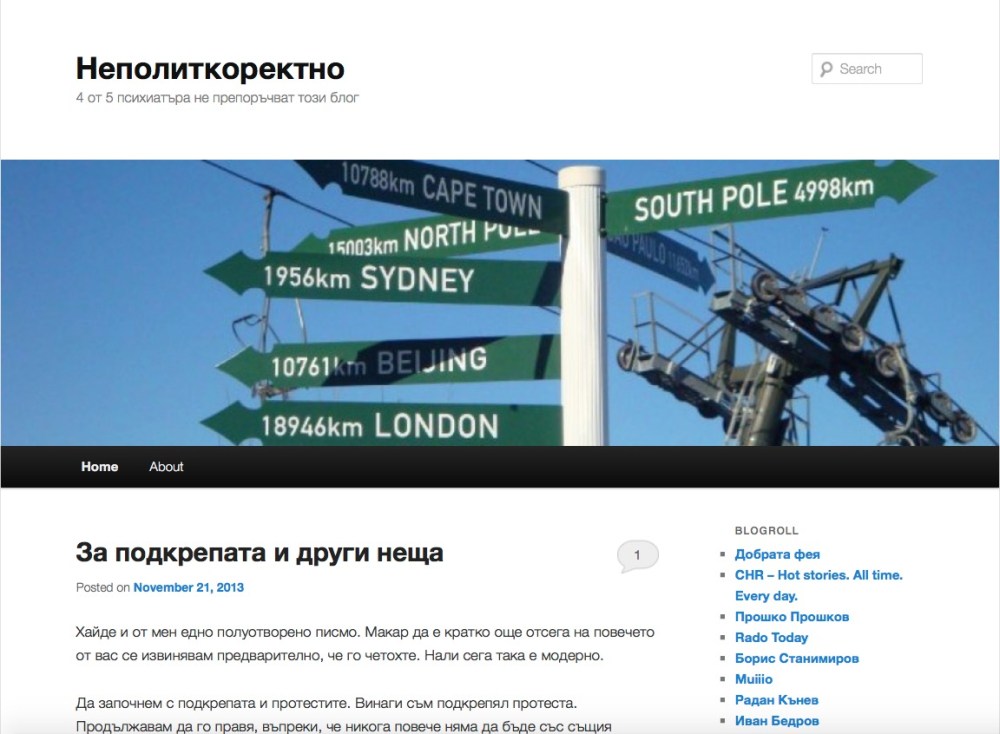
Task: Visit the Добрата фея blogroll link
Action: pyautogui.click(x=776, y=553)
